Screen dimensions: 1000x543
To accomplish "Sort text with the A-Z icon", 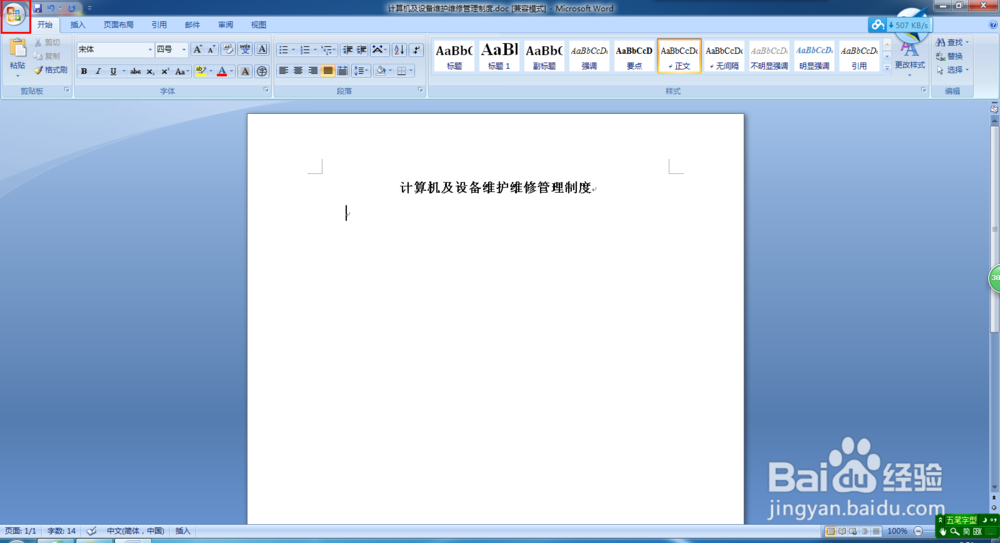I will 399,50.
